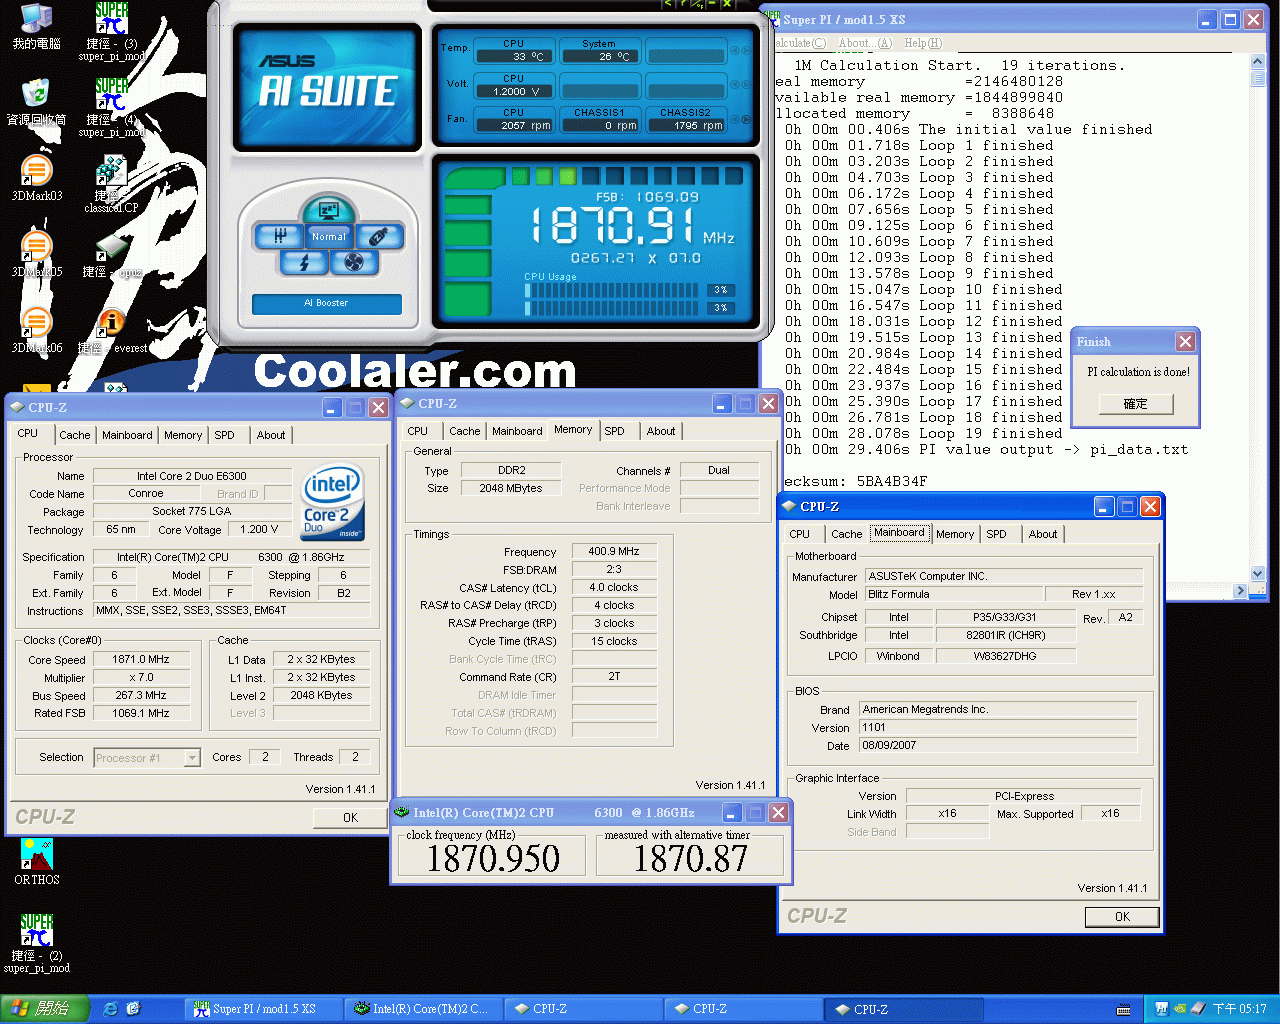Click the AI Suite CPU usage first bar
The height and width of the screenshot is (1024, 1280).
click(x=611, y=290)
